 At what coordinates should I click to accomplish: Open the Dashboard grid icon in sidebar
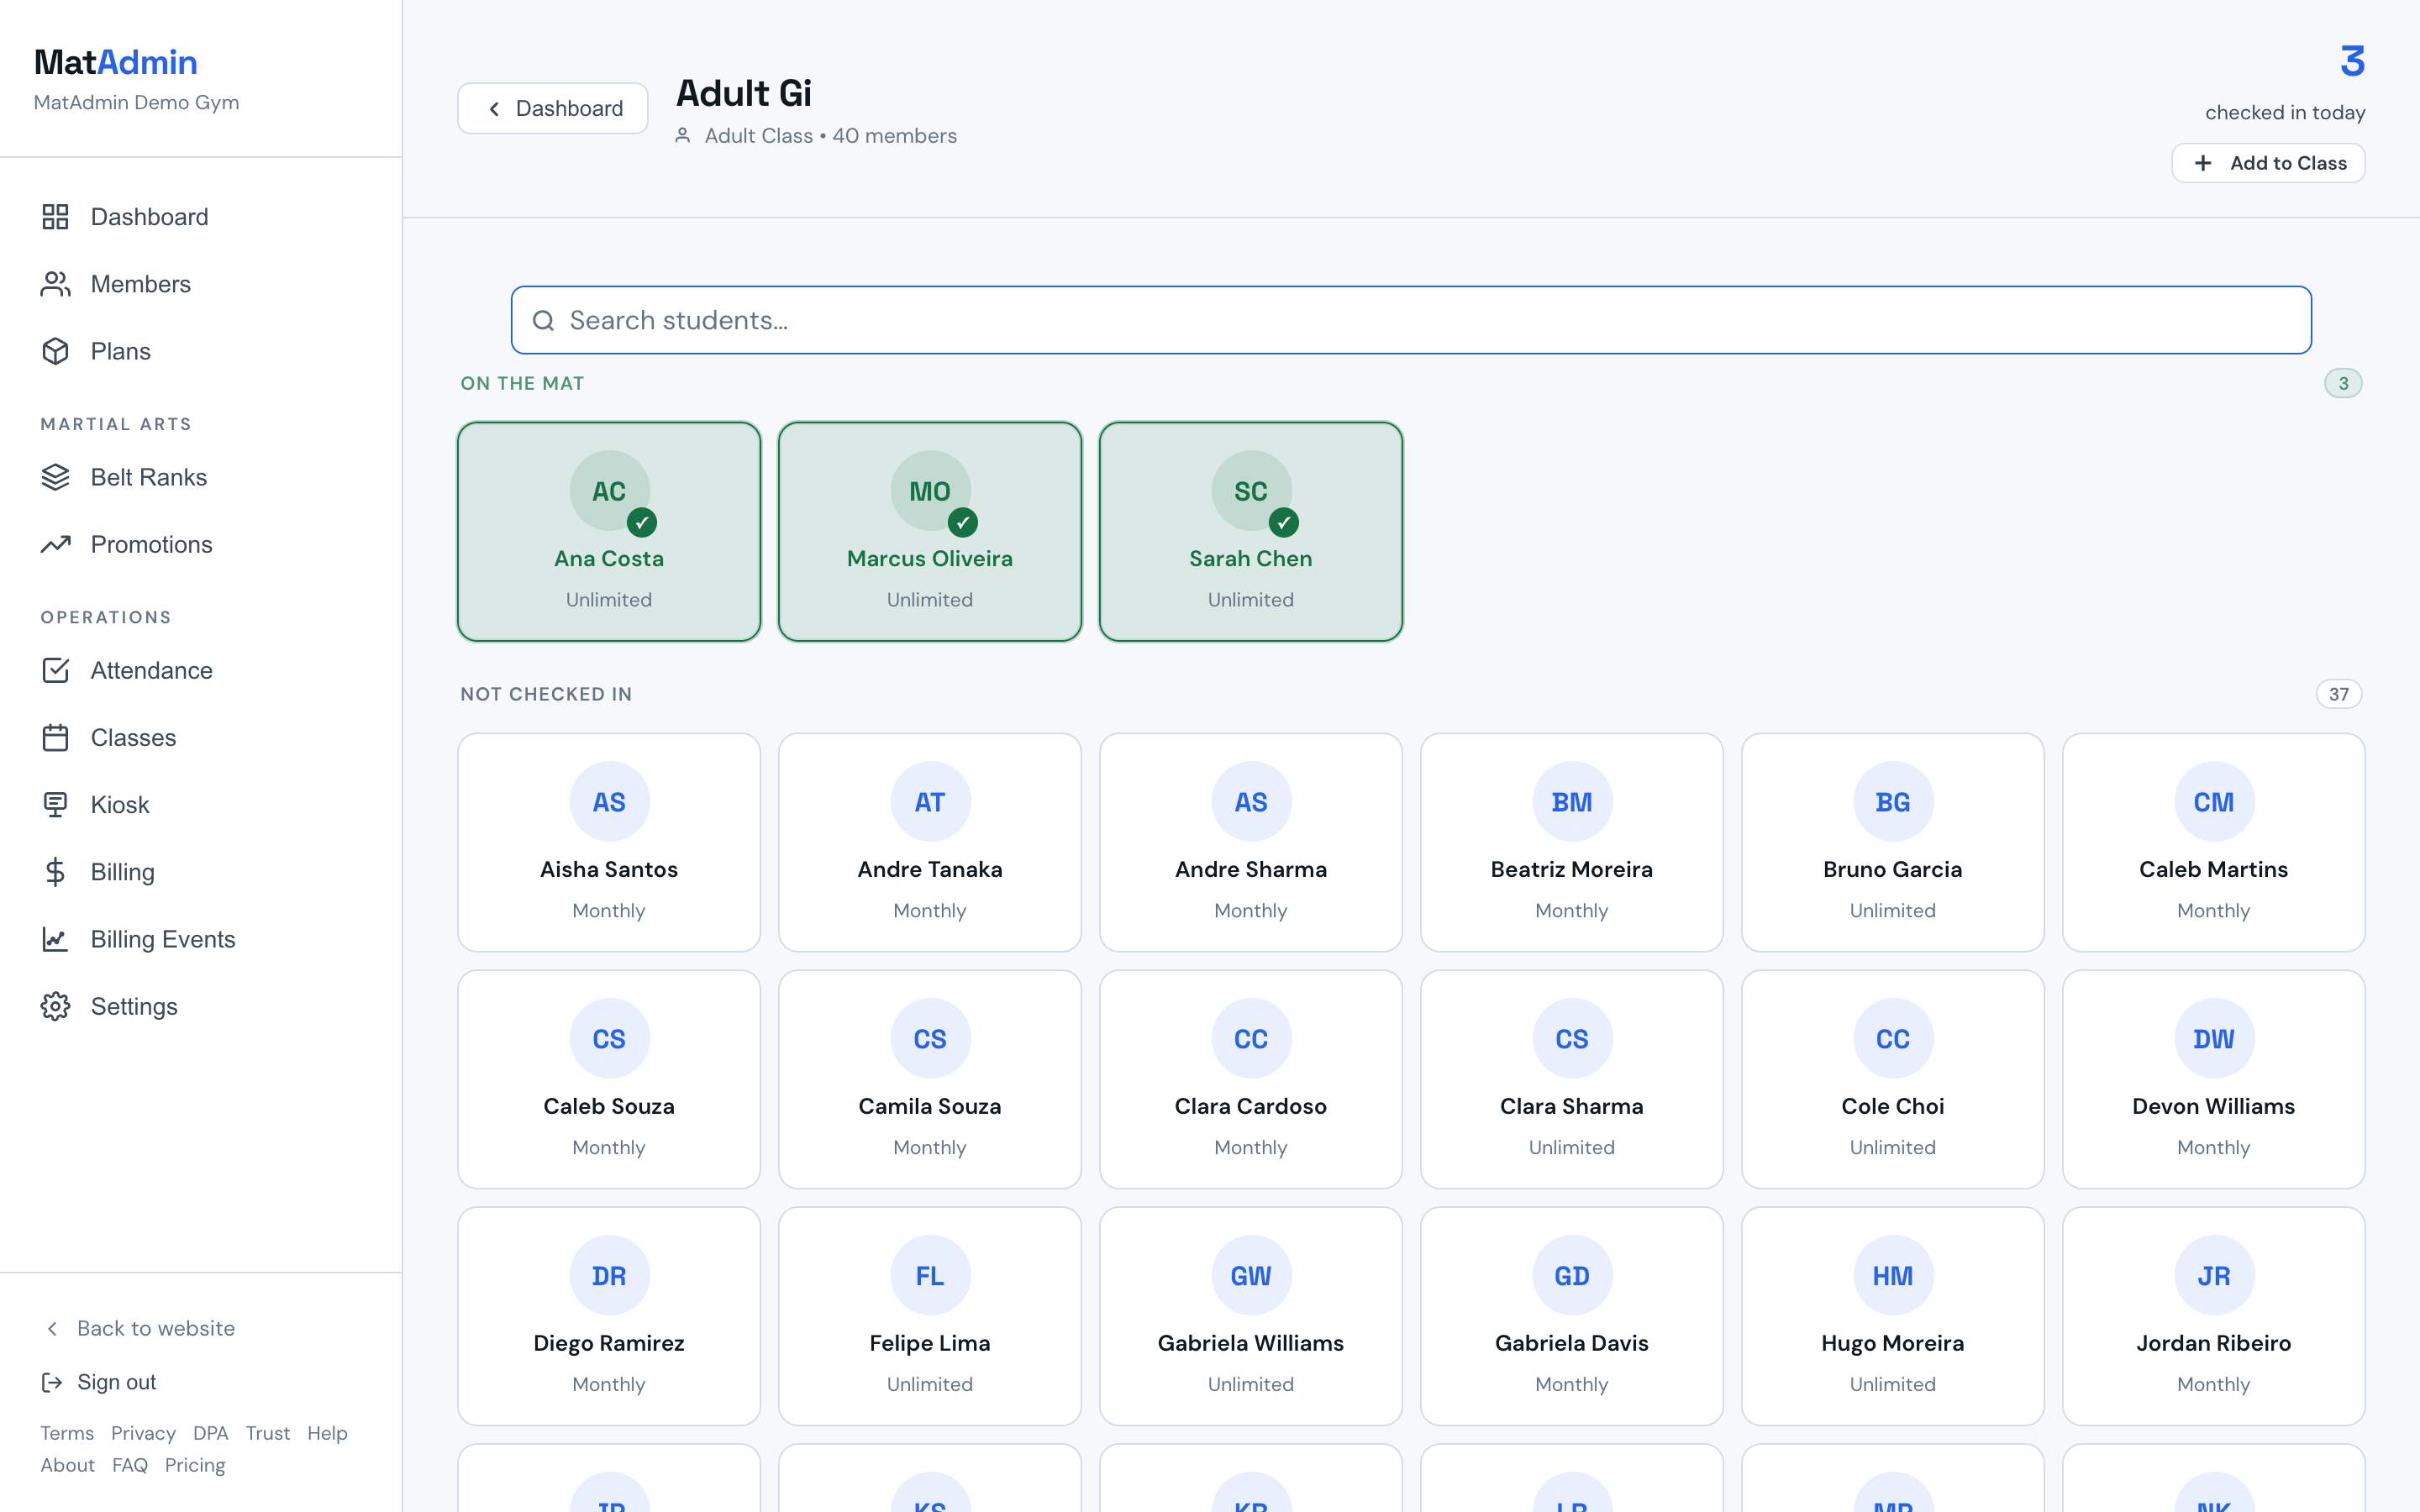coord(55,217)
